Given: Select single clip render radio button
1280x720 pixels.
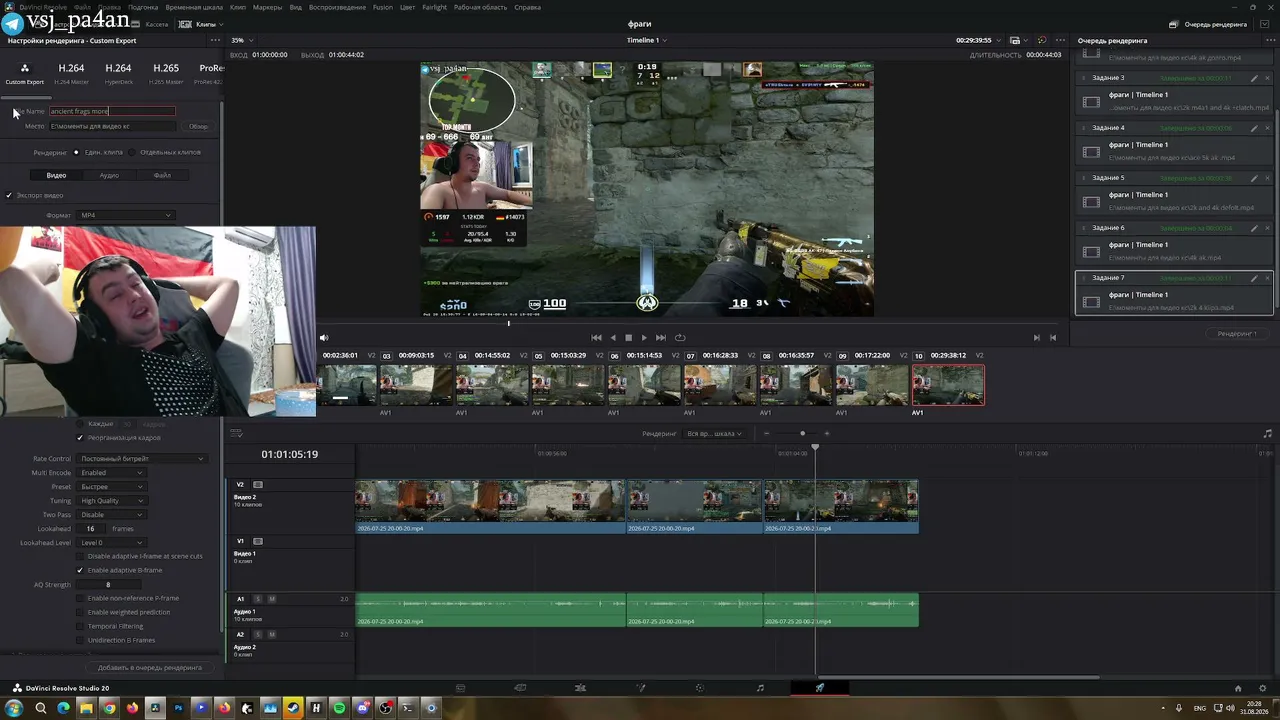Looking at the screenshot, I should 76,152.
